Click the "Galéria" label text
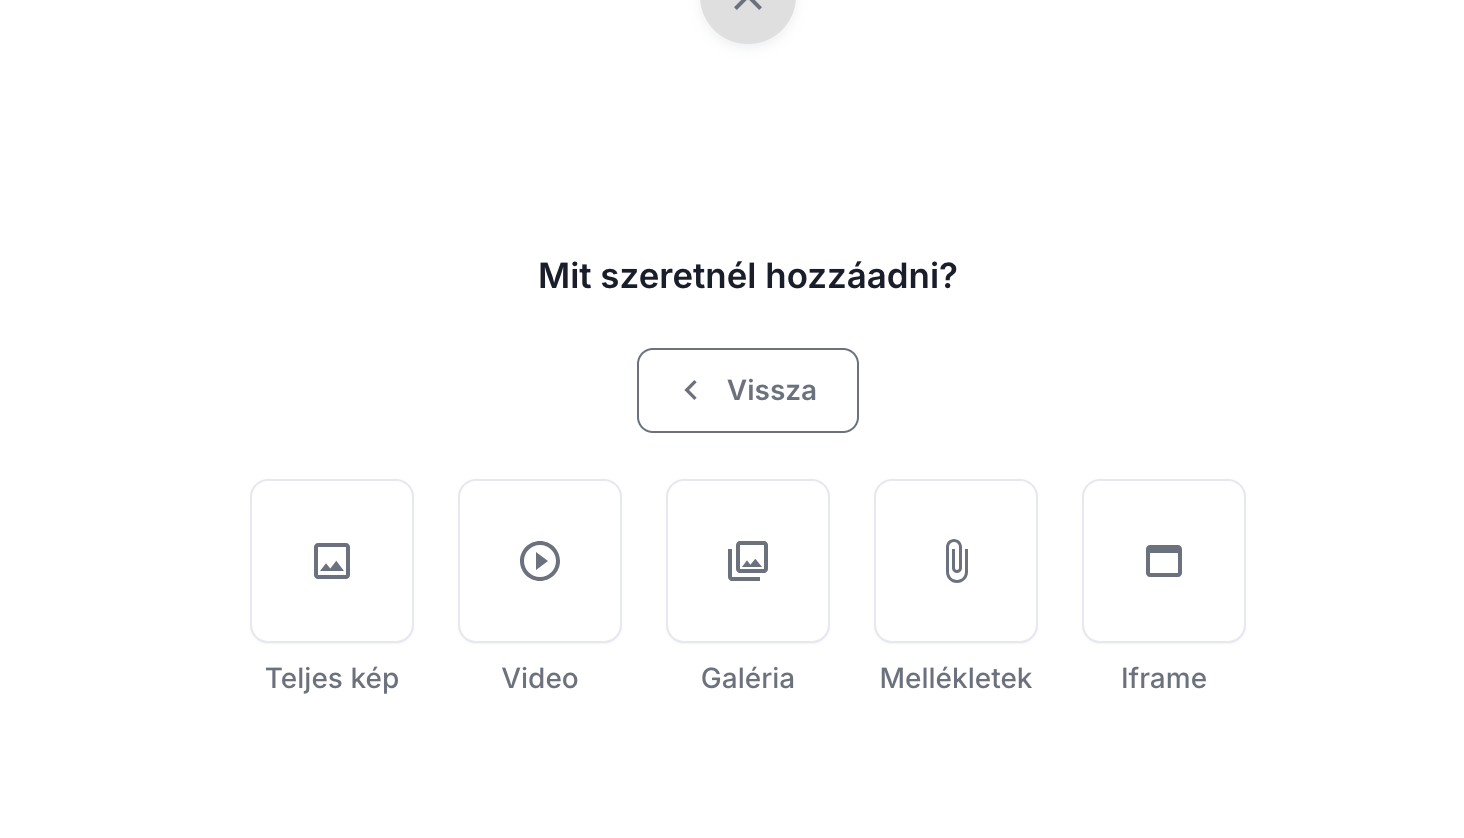The width and height of the screenshot is (1464, 838). [x=748, y=678]
